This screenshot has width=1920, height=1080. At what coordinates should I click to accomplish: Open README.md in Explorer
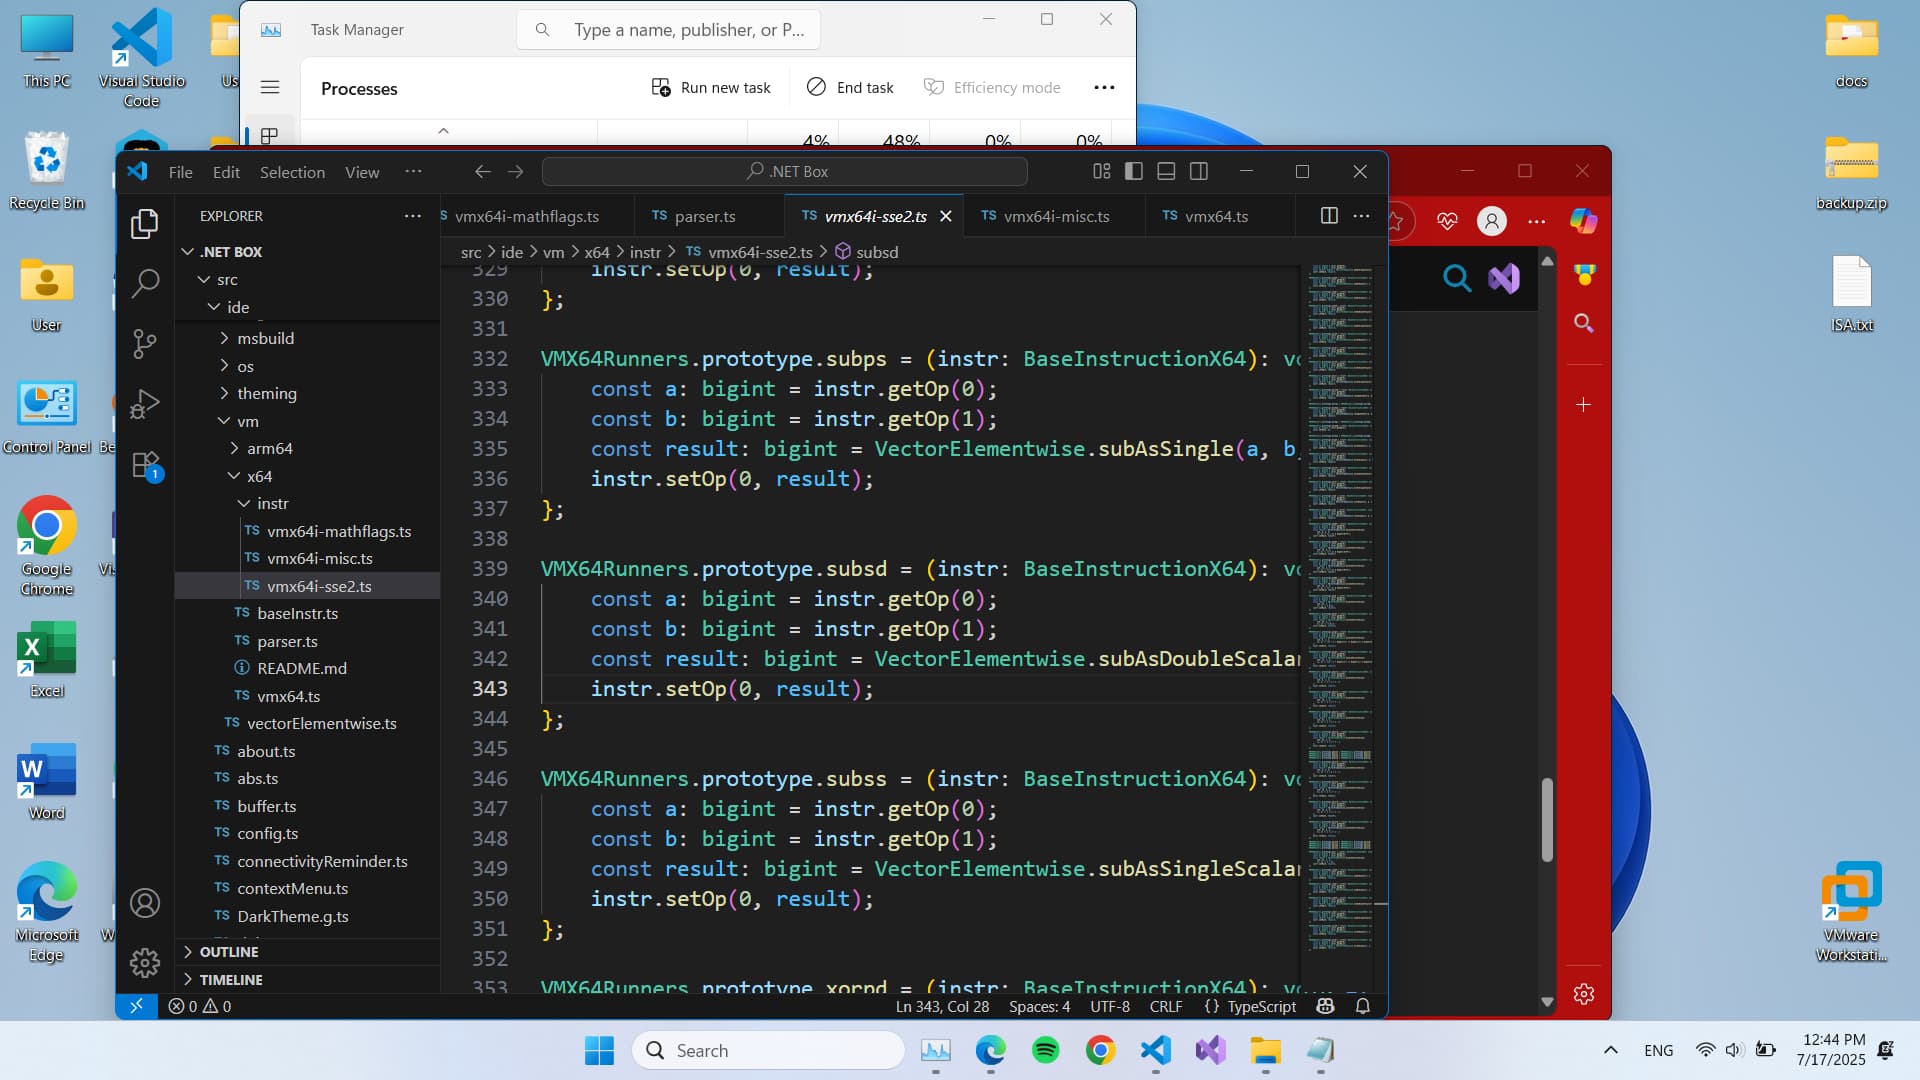point(307,668)
